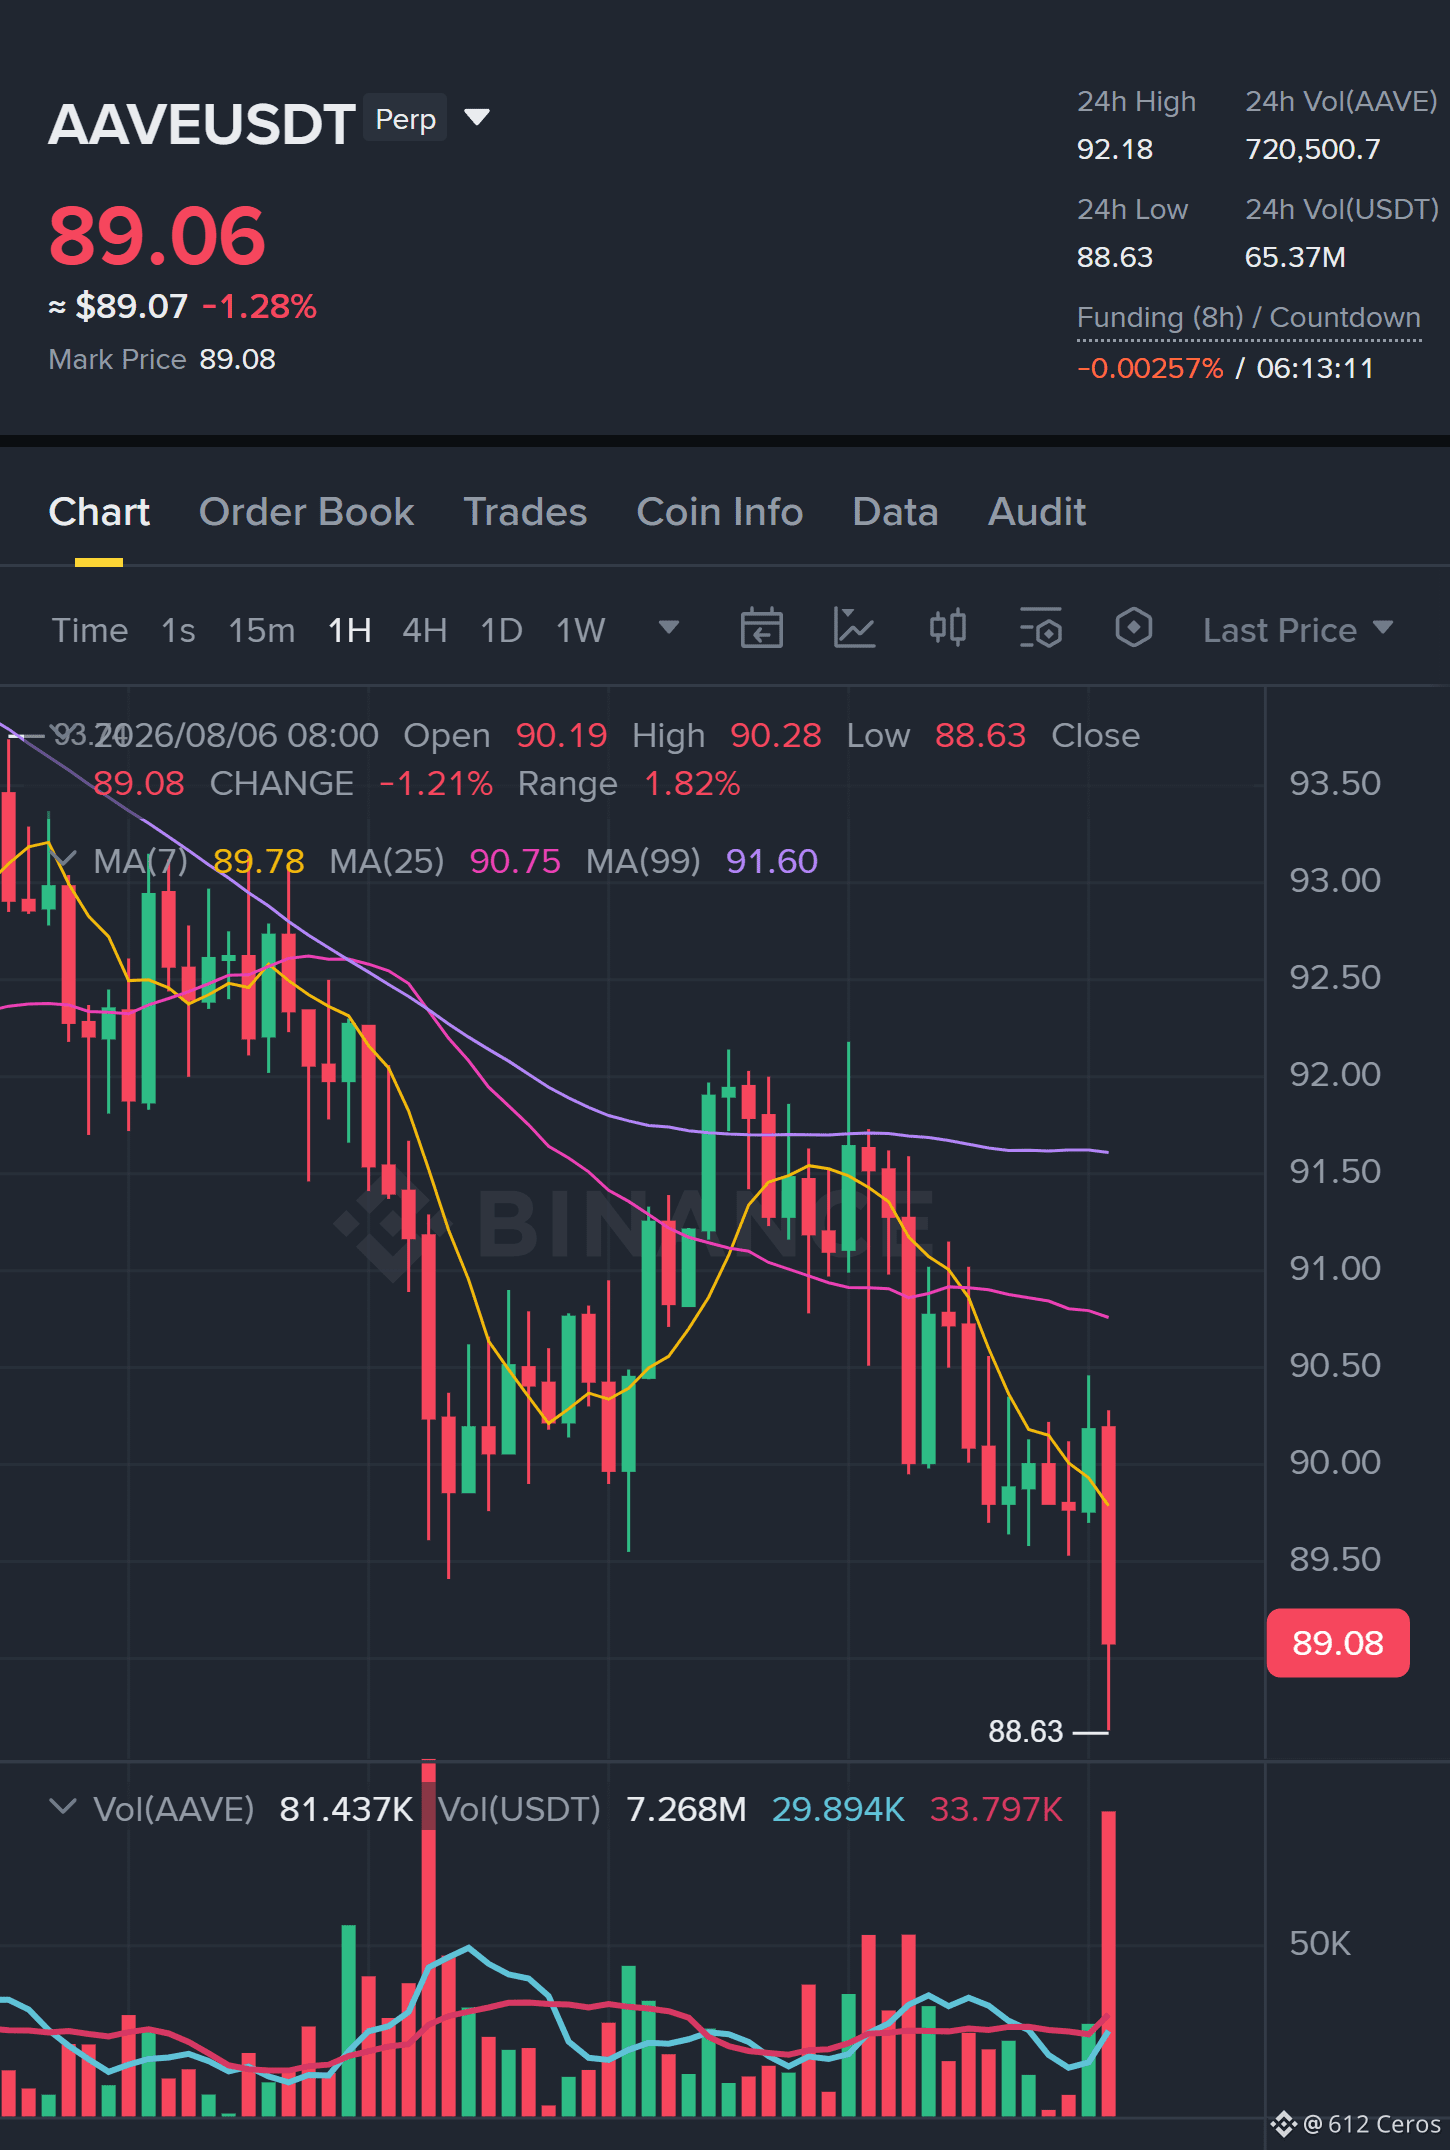Switch to the Chart tab
Screen dimensions: 1450x2150
(x=99, y=511)
